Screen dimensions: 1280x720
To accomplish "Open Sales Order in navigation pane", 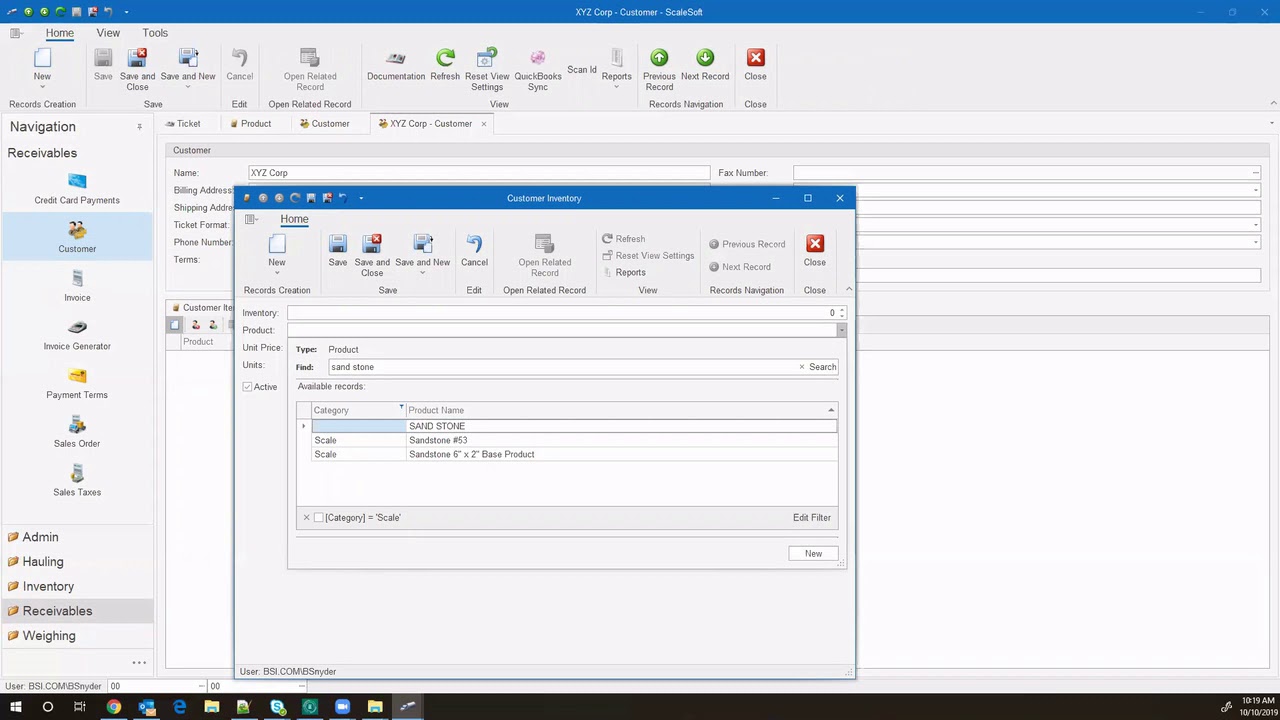I will (x=77, y=432).
